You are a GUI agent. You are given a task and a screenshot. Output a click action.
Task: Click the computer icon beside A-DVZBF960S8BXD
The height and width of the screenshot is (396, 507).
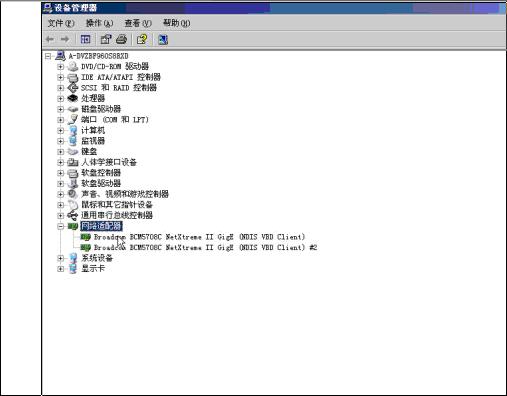(x=61, y=56)
